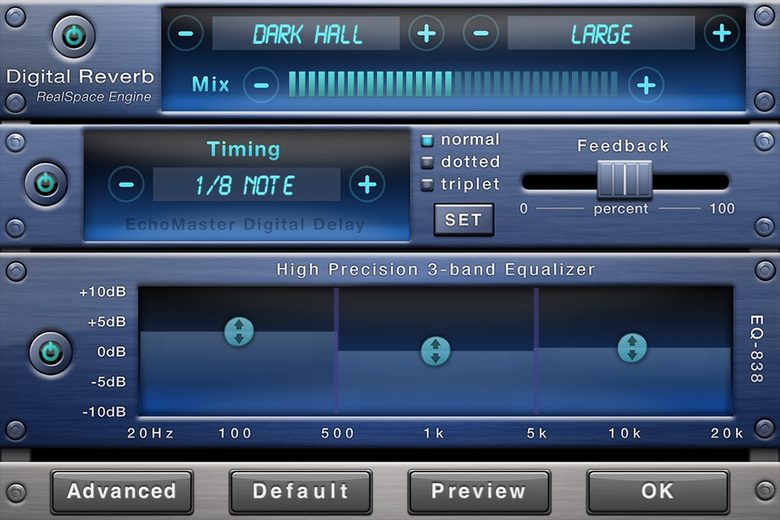The image size is (780, 520).
Task: Click the reverb Mix level meter
Action: tap(453, 84)
